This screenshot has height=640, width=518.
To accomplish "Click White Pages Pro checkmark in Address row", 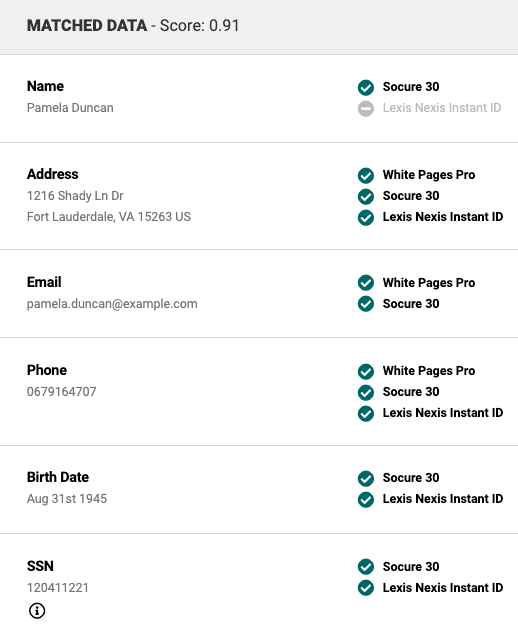I will (366, 175).
